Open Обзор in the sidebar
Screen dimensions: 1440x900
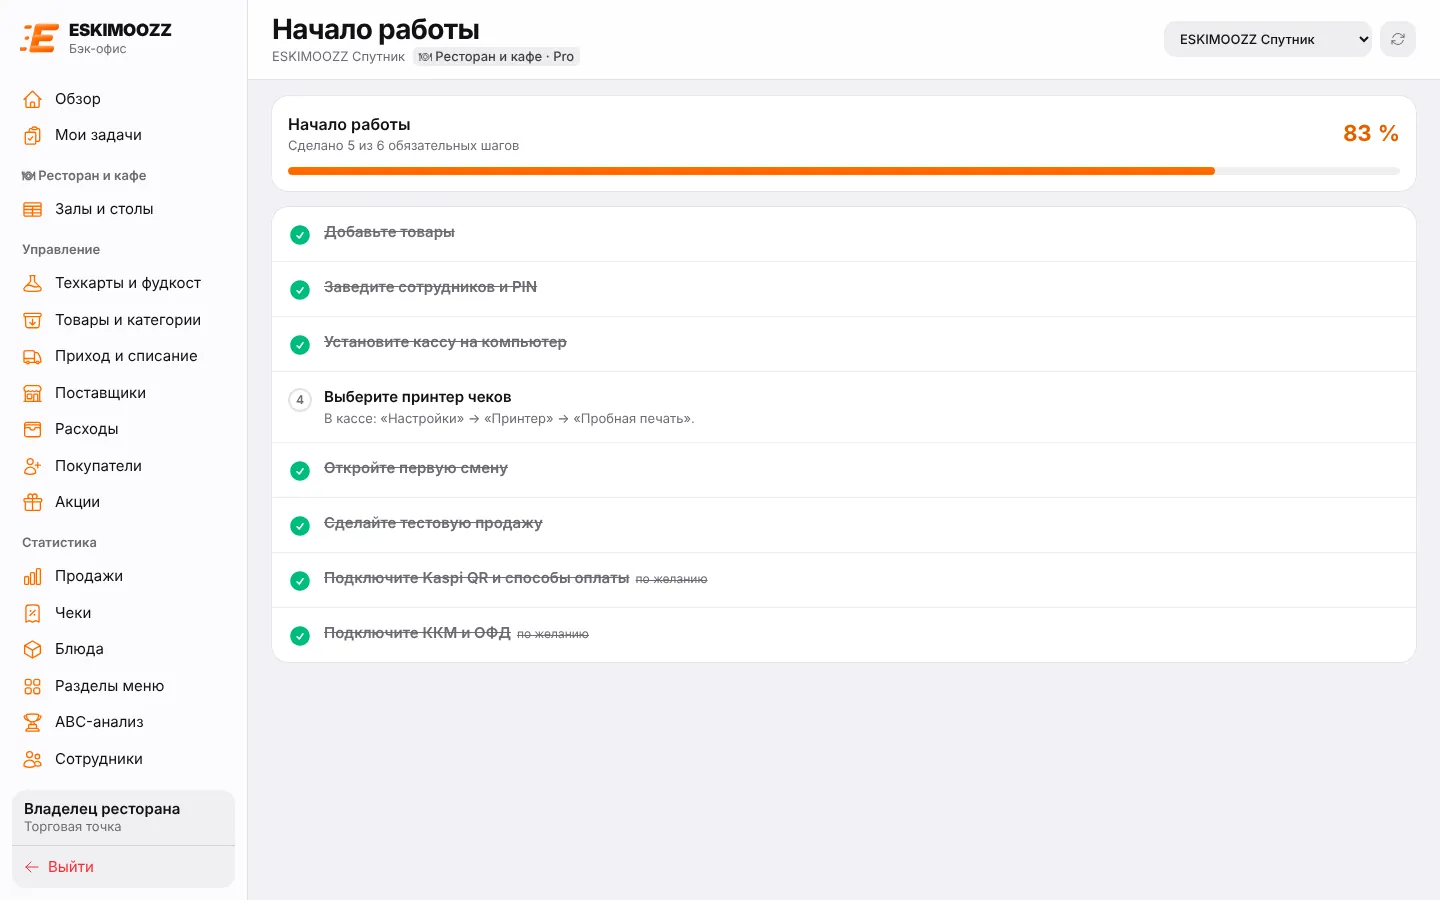(x=123, y=99)
